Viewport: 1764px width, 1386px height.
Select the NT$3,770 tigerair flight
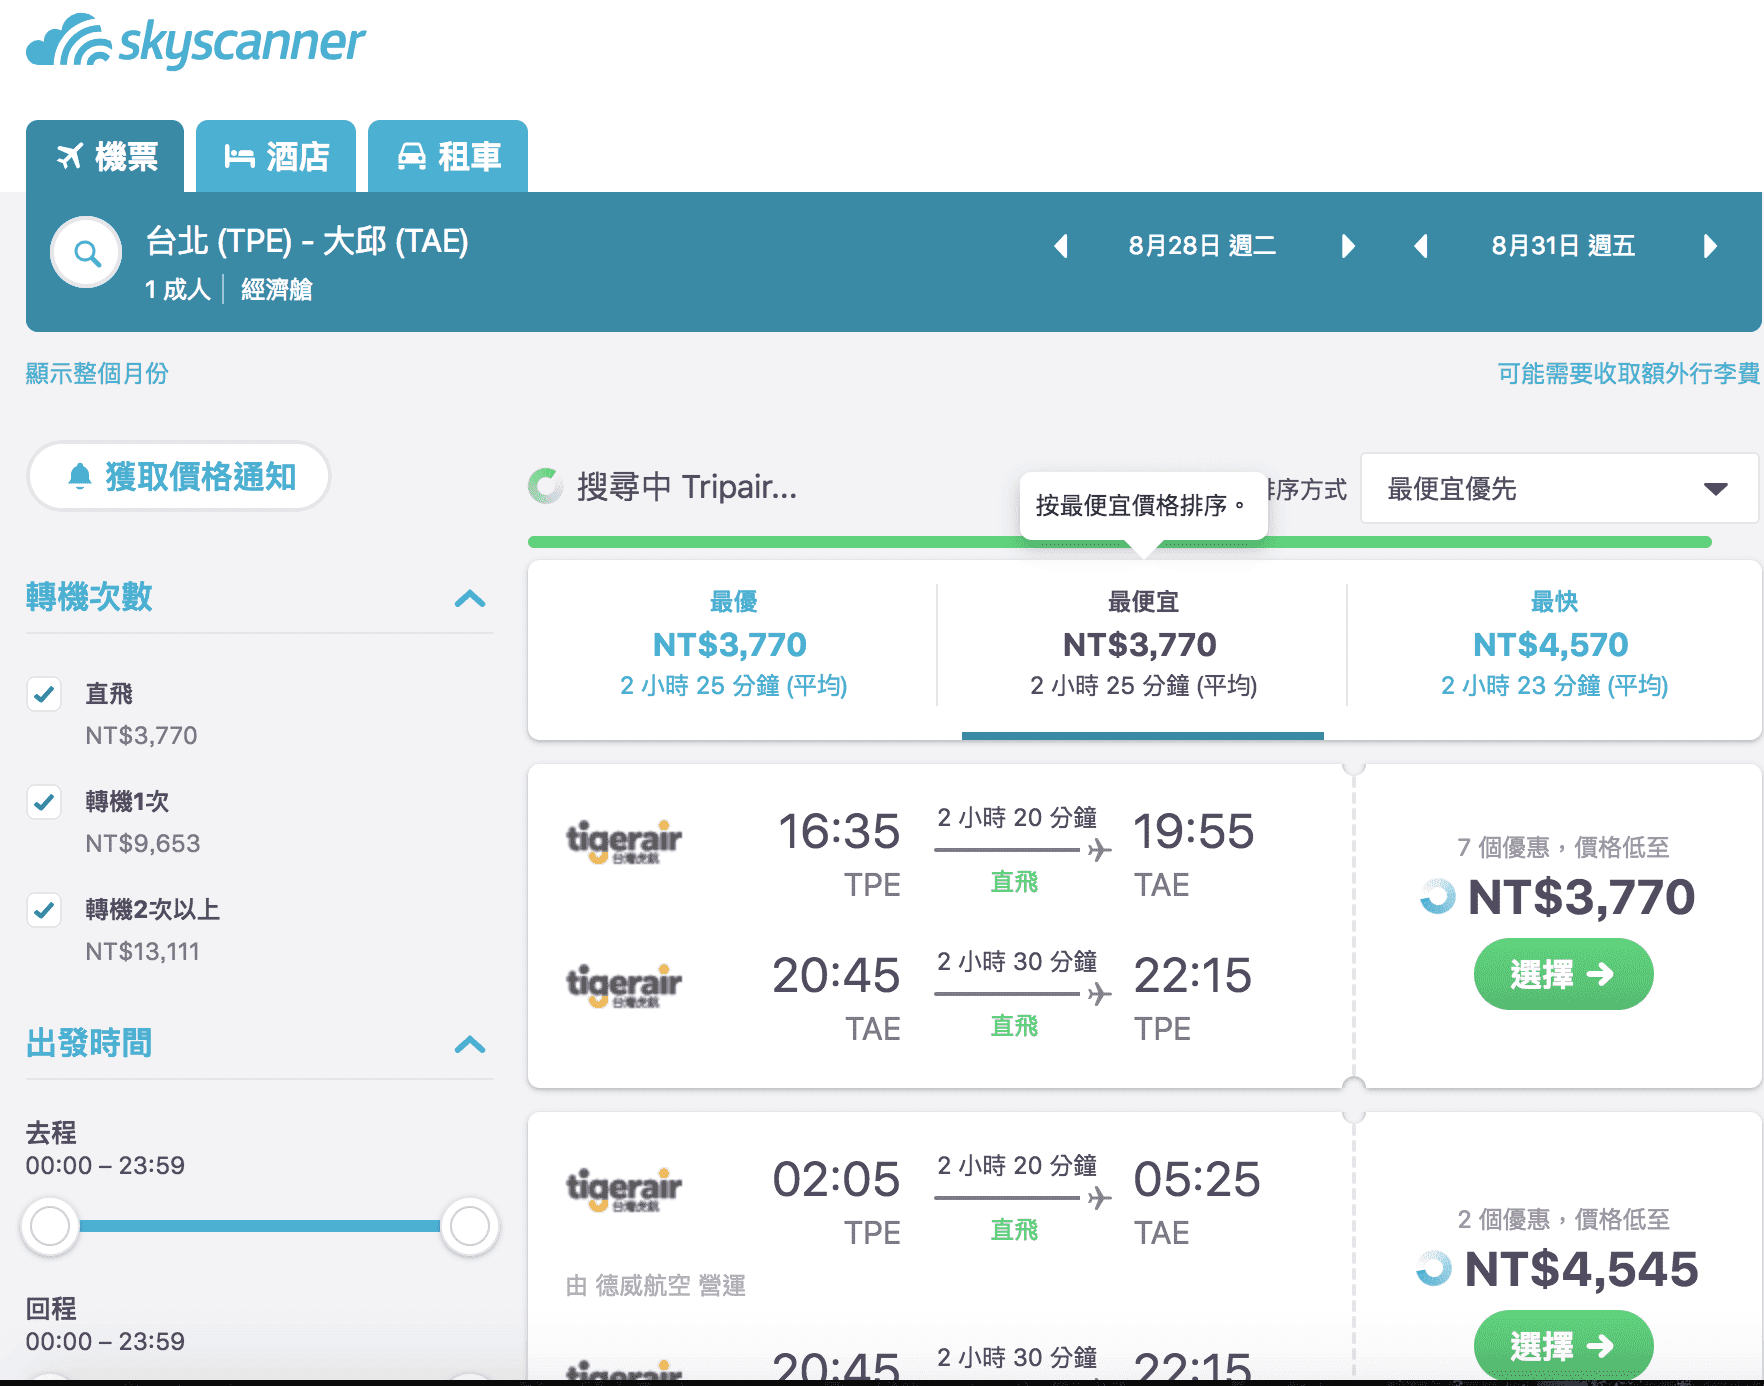(1563, 974)
